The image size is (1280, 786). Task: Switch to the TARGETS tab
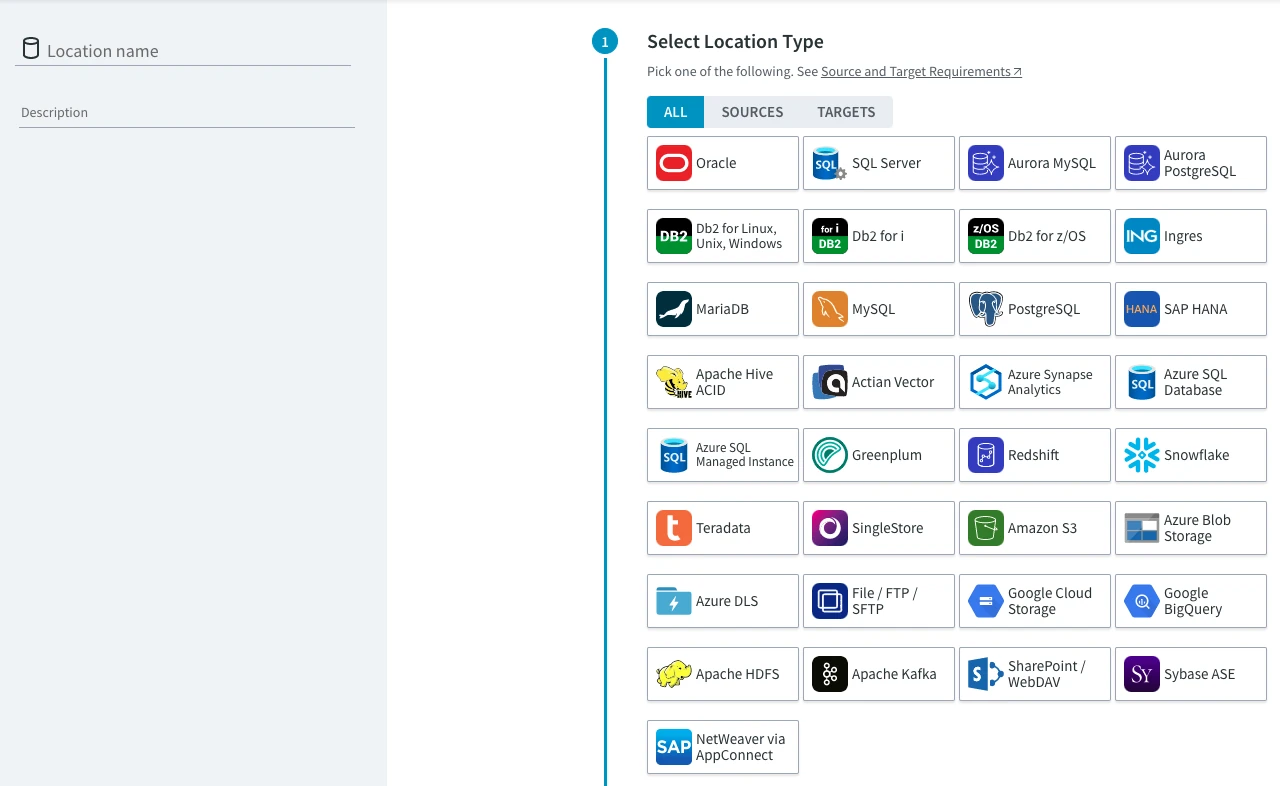coord(845,112)
